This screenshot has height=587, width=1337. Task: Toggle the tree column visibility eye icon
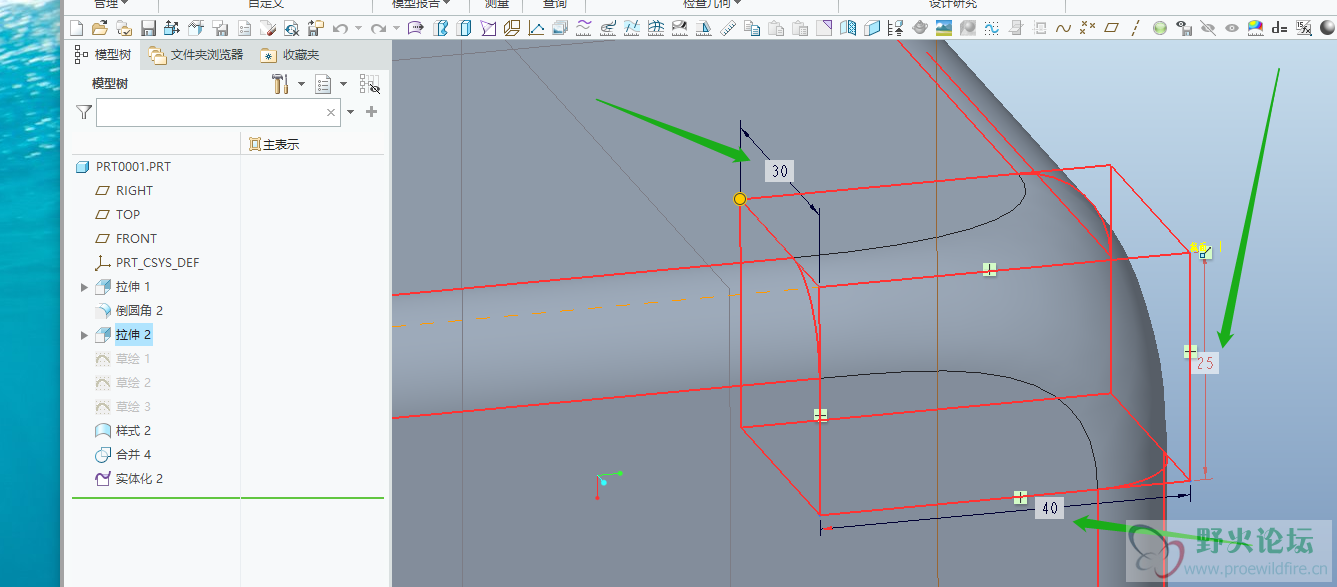click(x=370, y=84)
